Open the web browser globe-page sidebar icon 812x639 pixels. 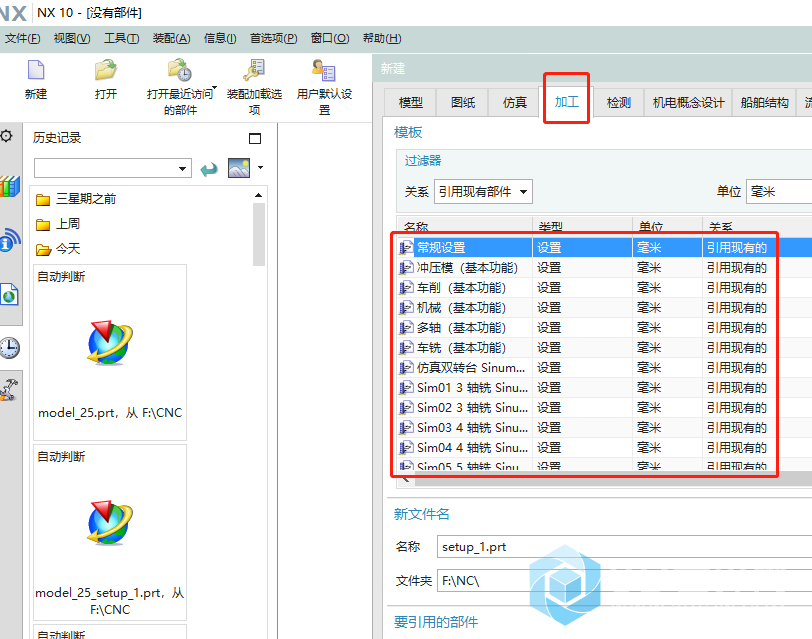coord(9,295)
